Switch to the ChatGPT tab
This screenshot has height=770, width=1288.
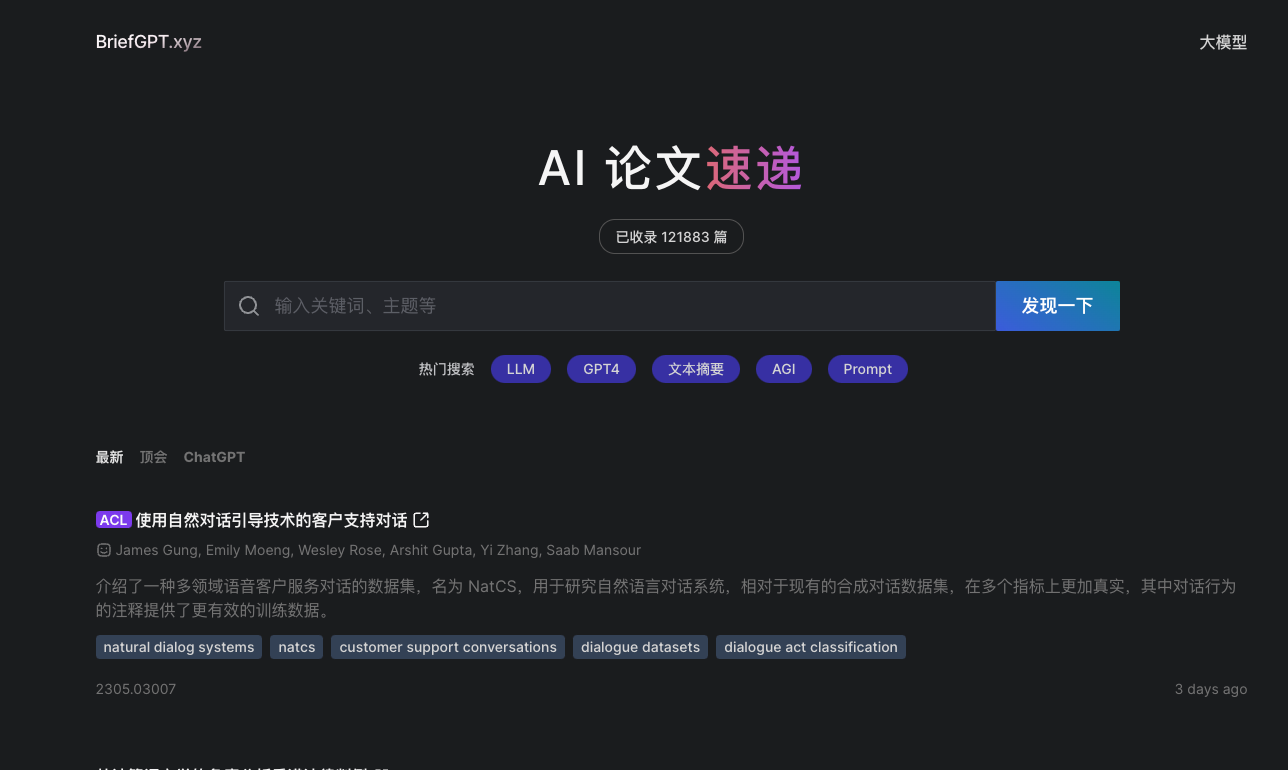(214, 457)
